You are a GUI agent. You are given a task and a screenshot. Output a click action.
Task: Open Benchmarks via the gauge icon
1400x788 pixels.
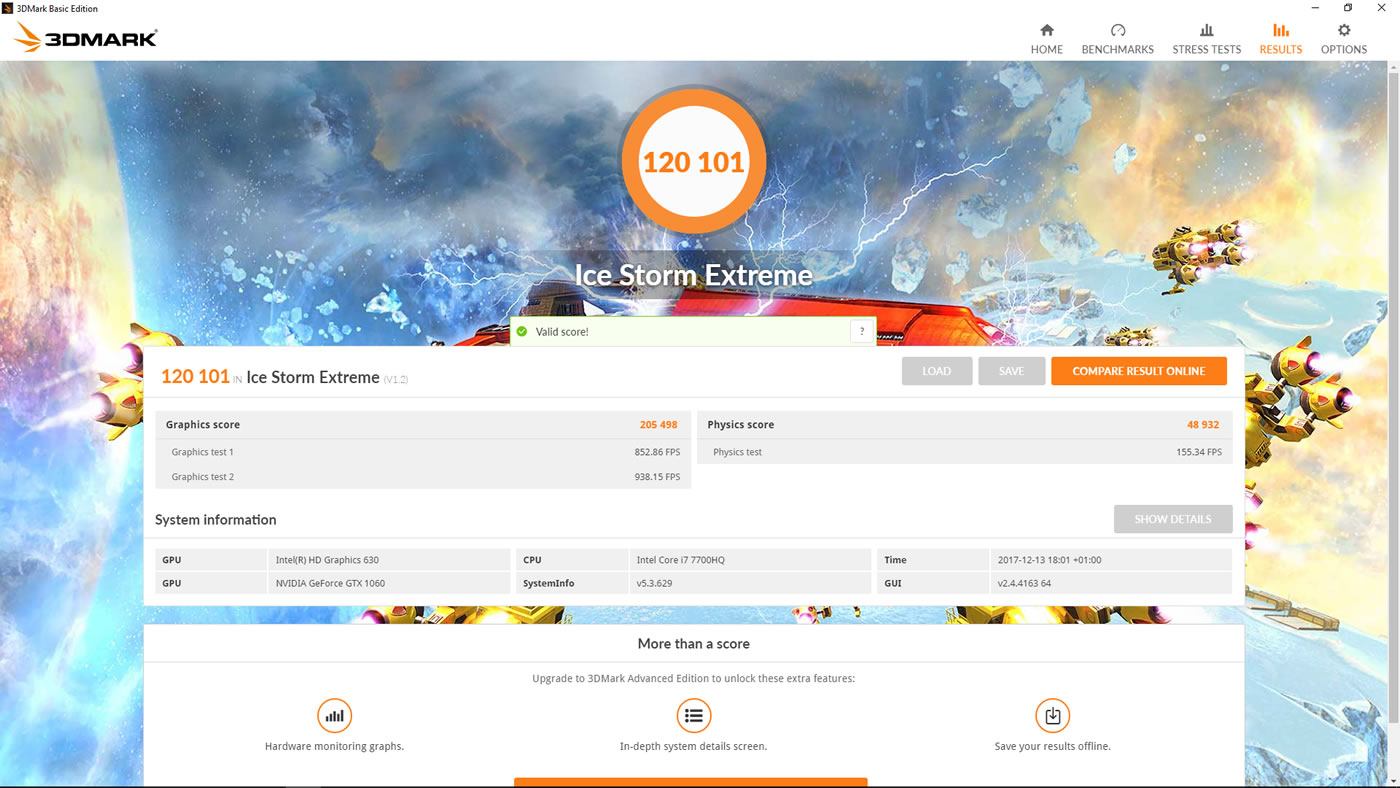[x=1118, y=30]
